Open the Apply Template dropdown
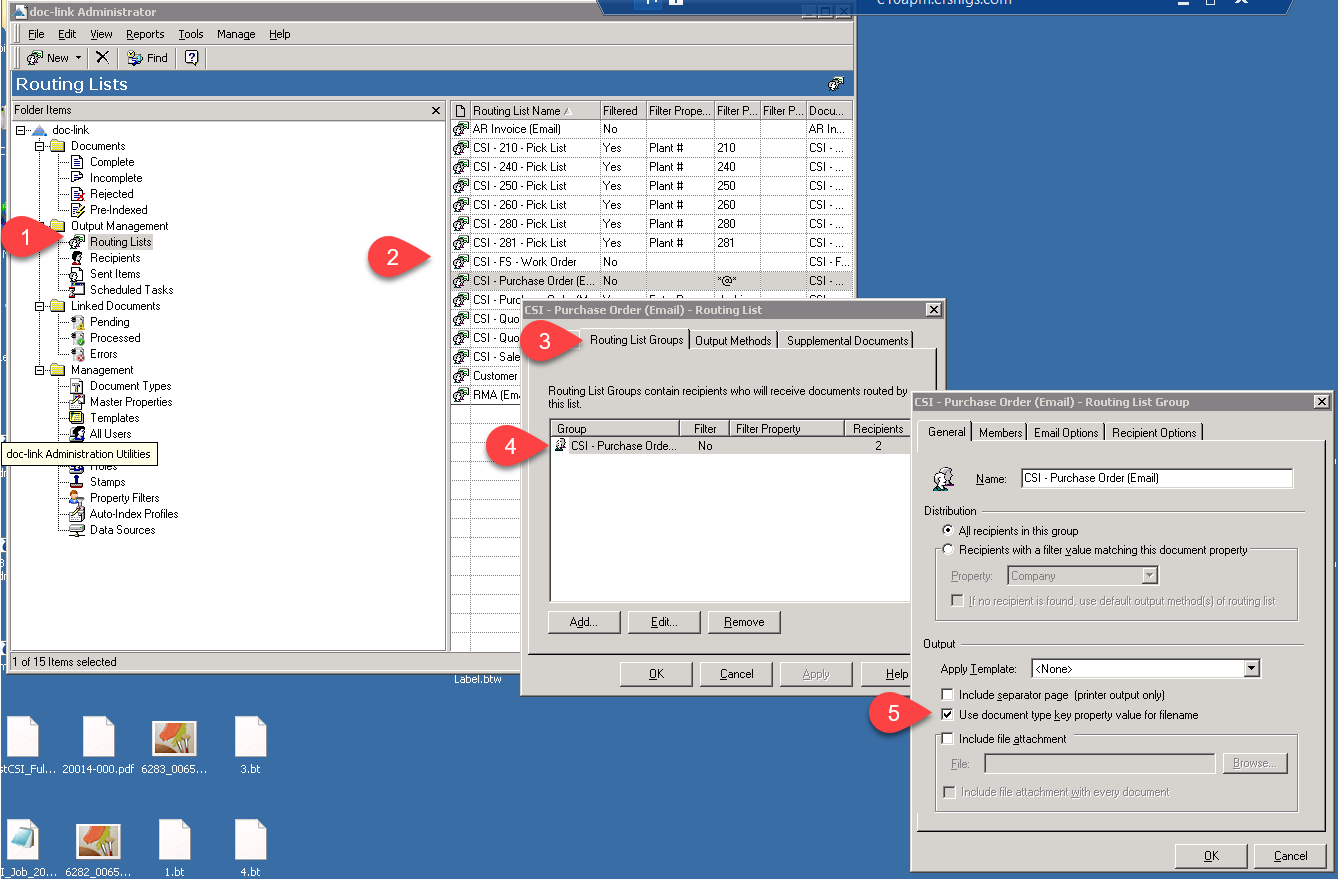Viewport: 1338px width, 879px height. 1251,669
